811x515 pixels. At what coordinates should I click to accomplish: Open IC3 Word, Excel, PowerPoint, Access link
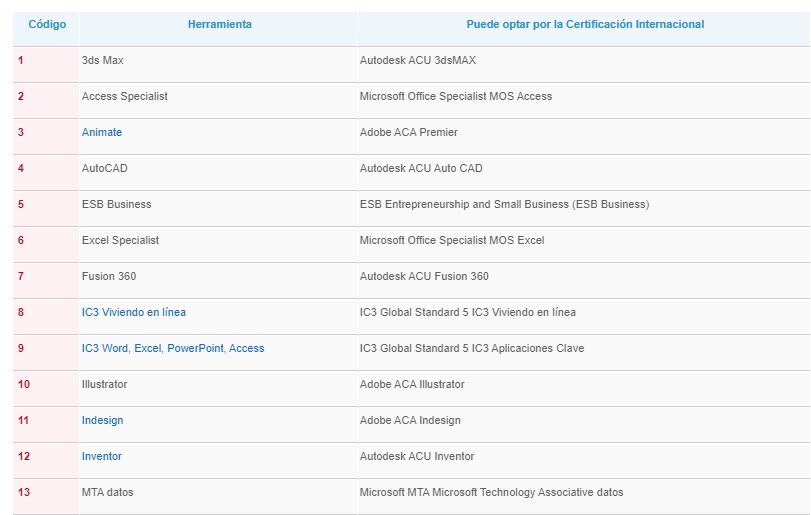(x=173, y=349)
